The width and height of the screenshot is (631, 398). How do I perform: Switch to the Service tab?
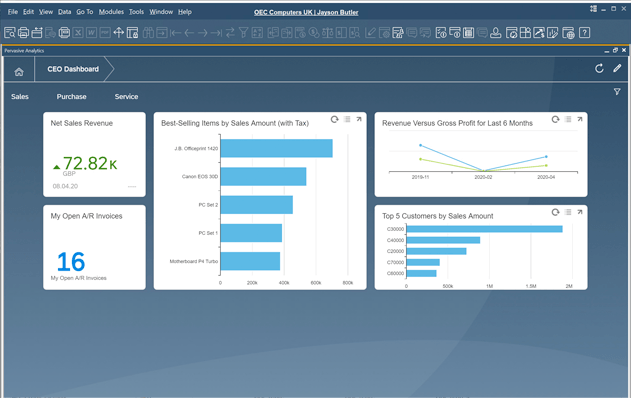click(126, 97)
